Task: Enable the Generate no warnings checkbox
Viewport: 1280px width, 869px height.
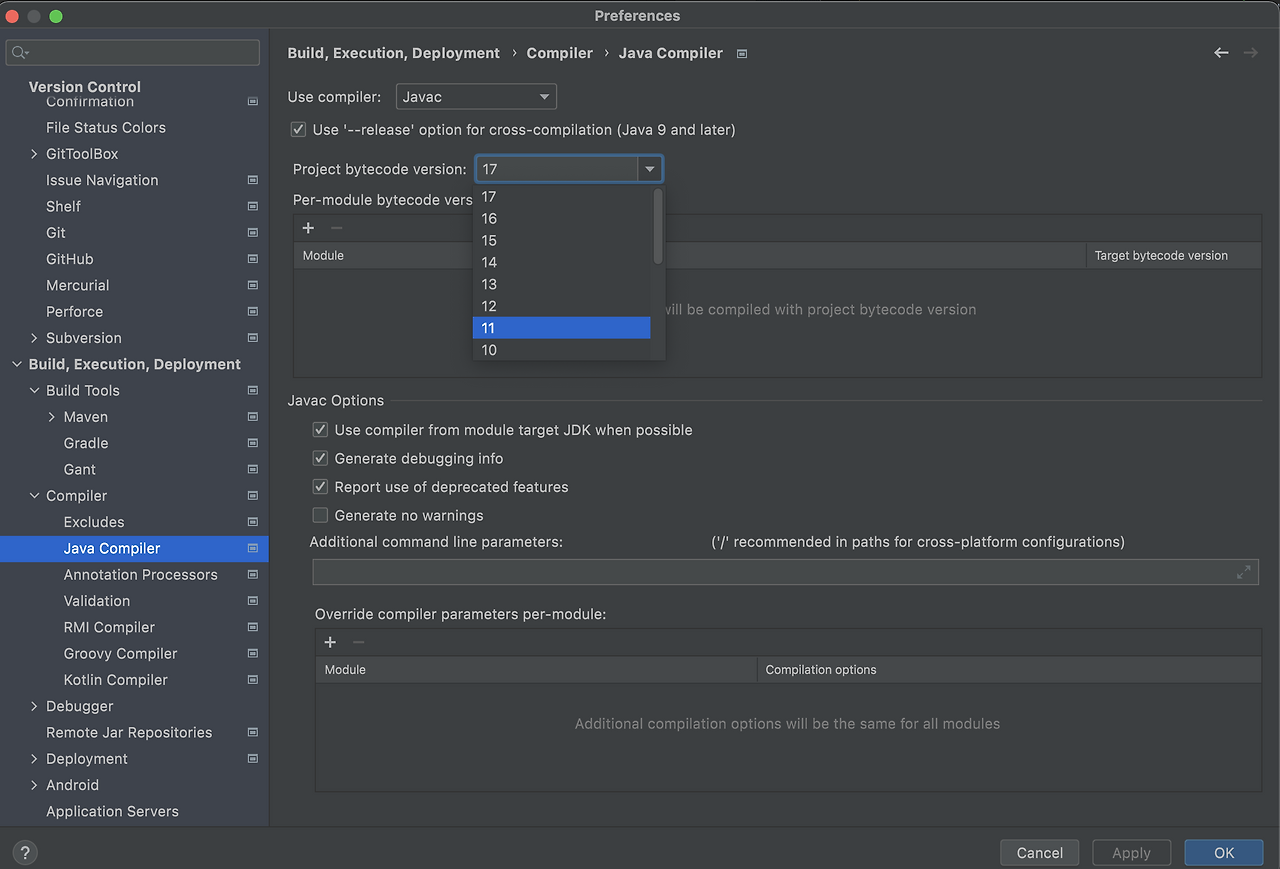Action: (x=322, y=515)
